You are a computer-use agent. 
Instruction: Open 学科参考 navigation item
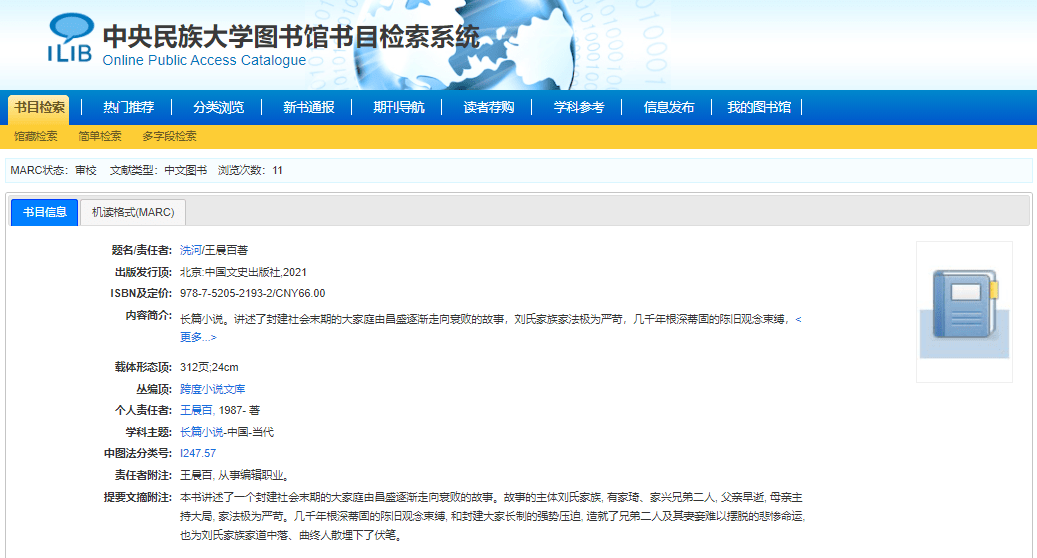(x=579, y=107)
